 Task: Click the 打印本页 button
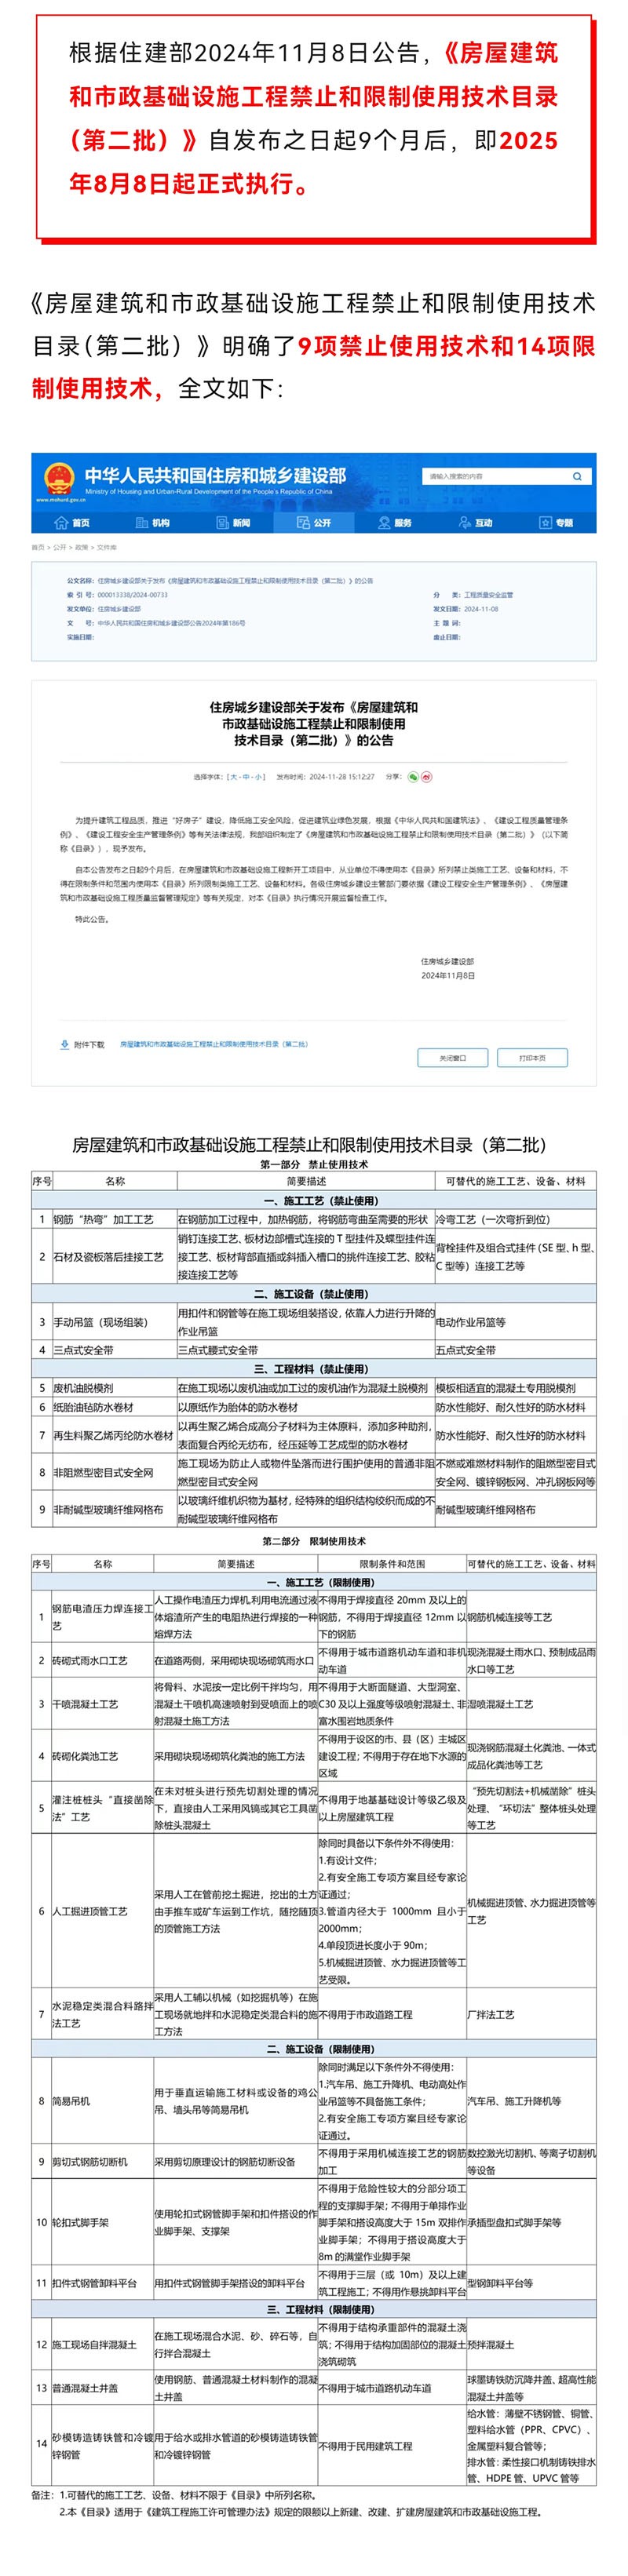[532, 1057]
